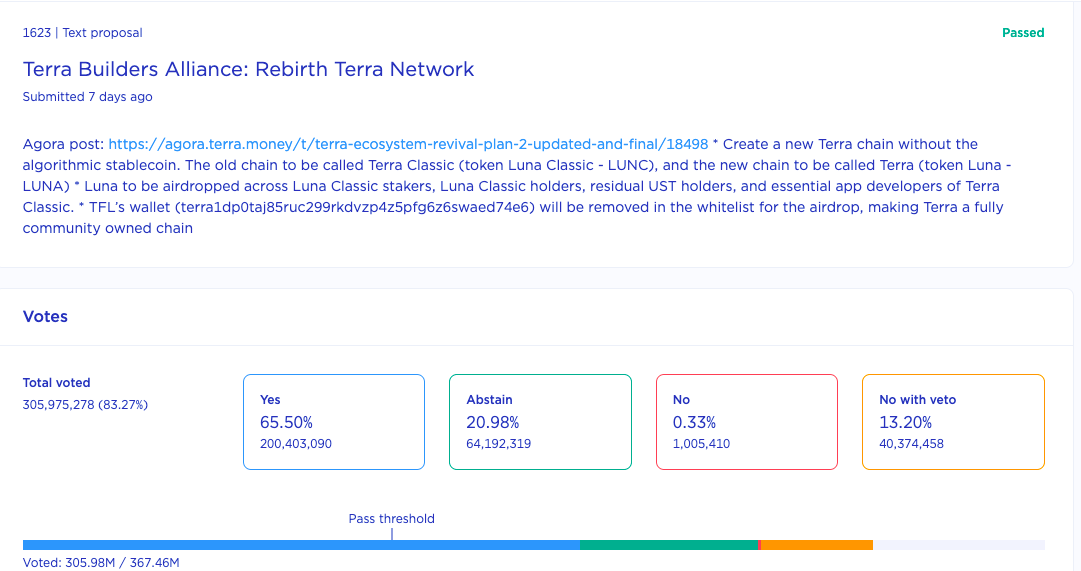
Task: Click the green Passed status label
Action: (1022, 33)
